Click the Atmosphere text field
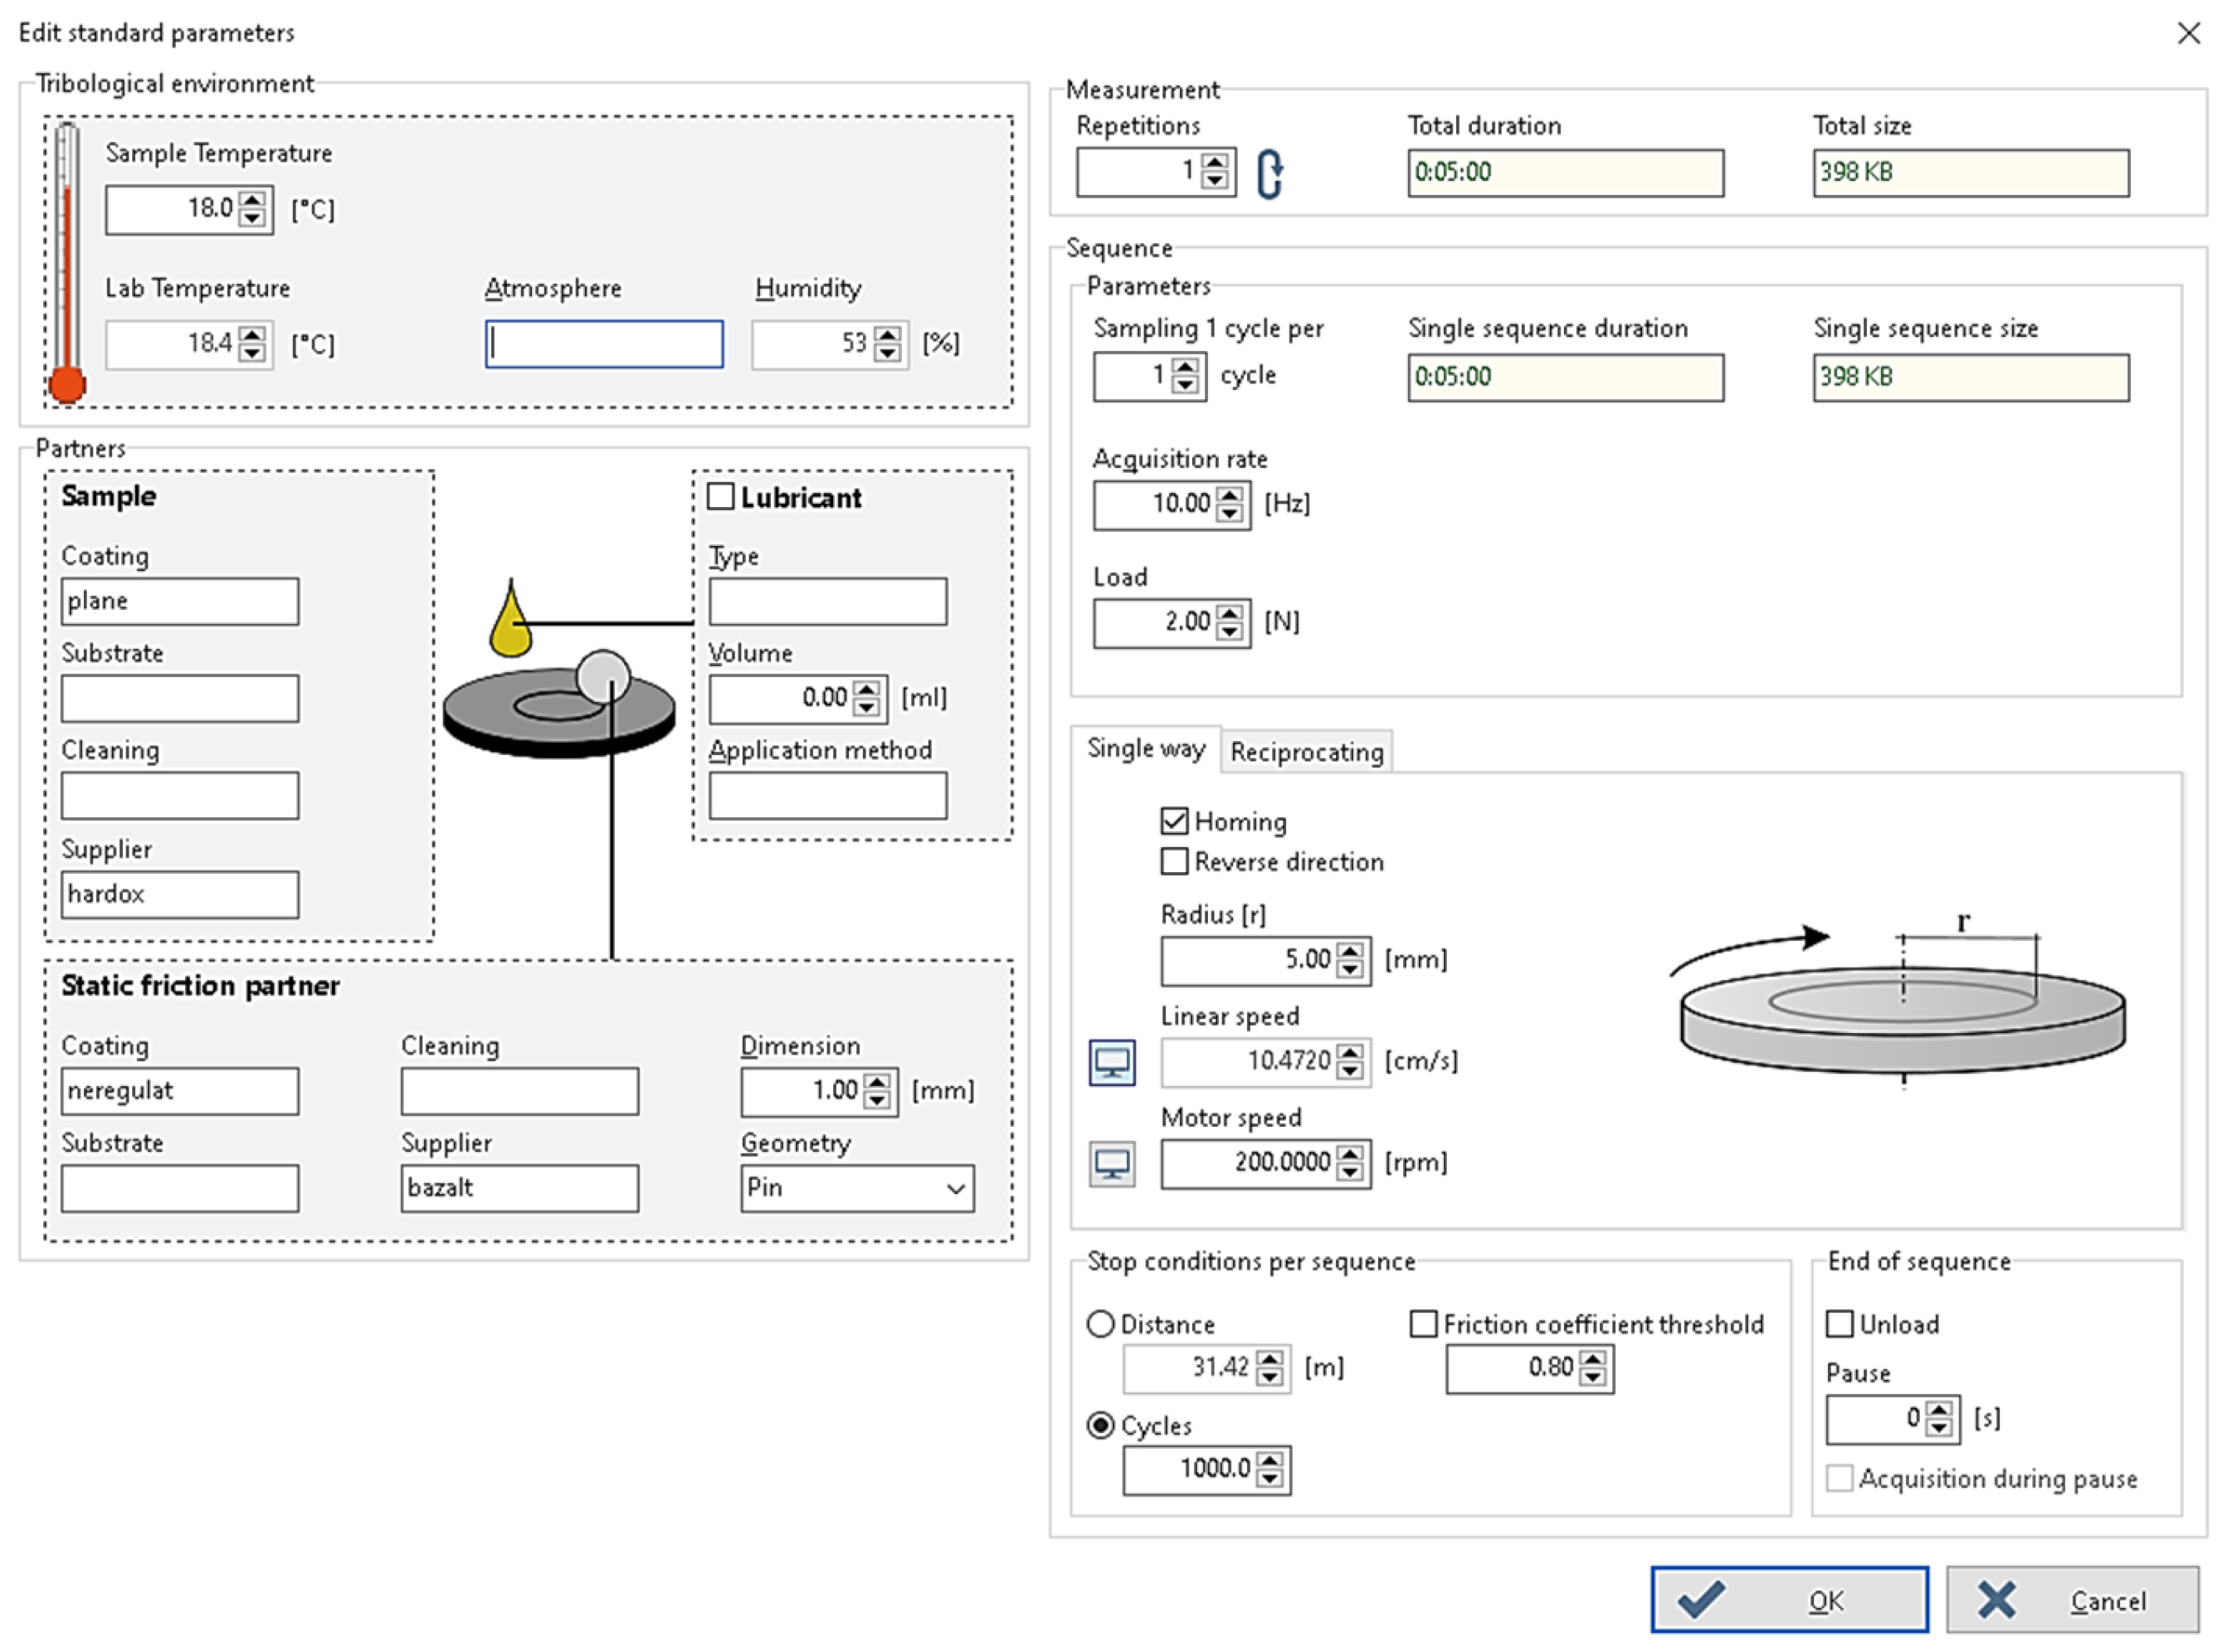 (x=604, y=345)
